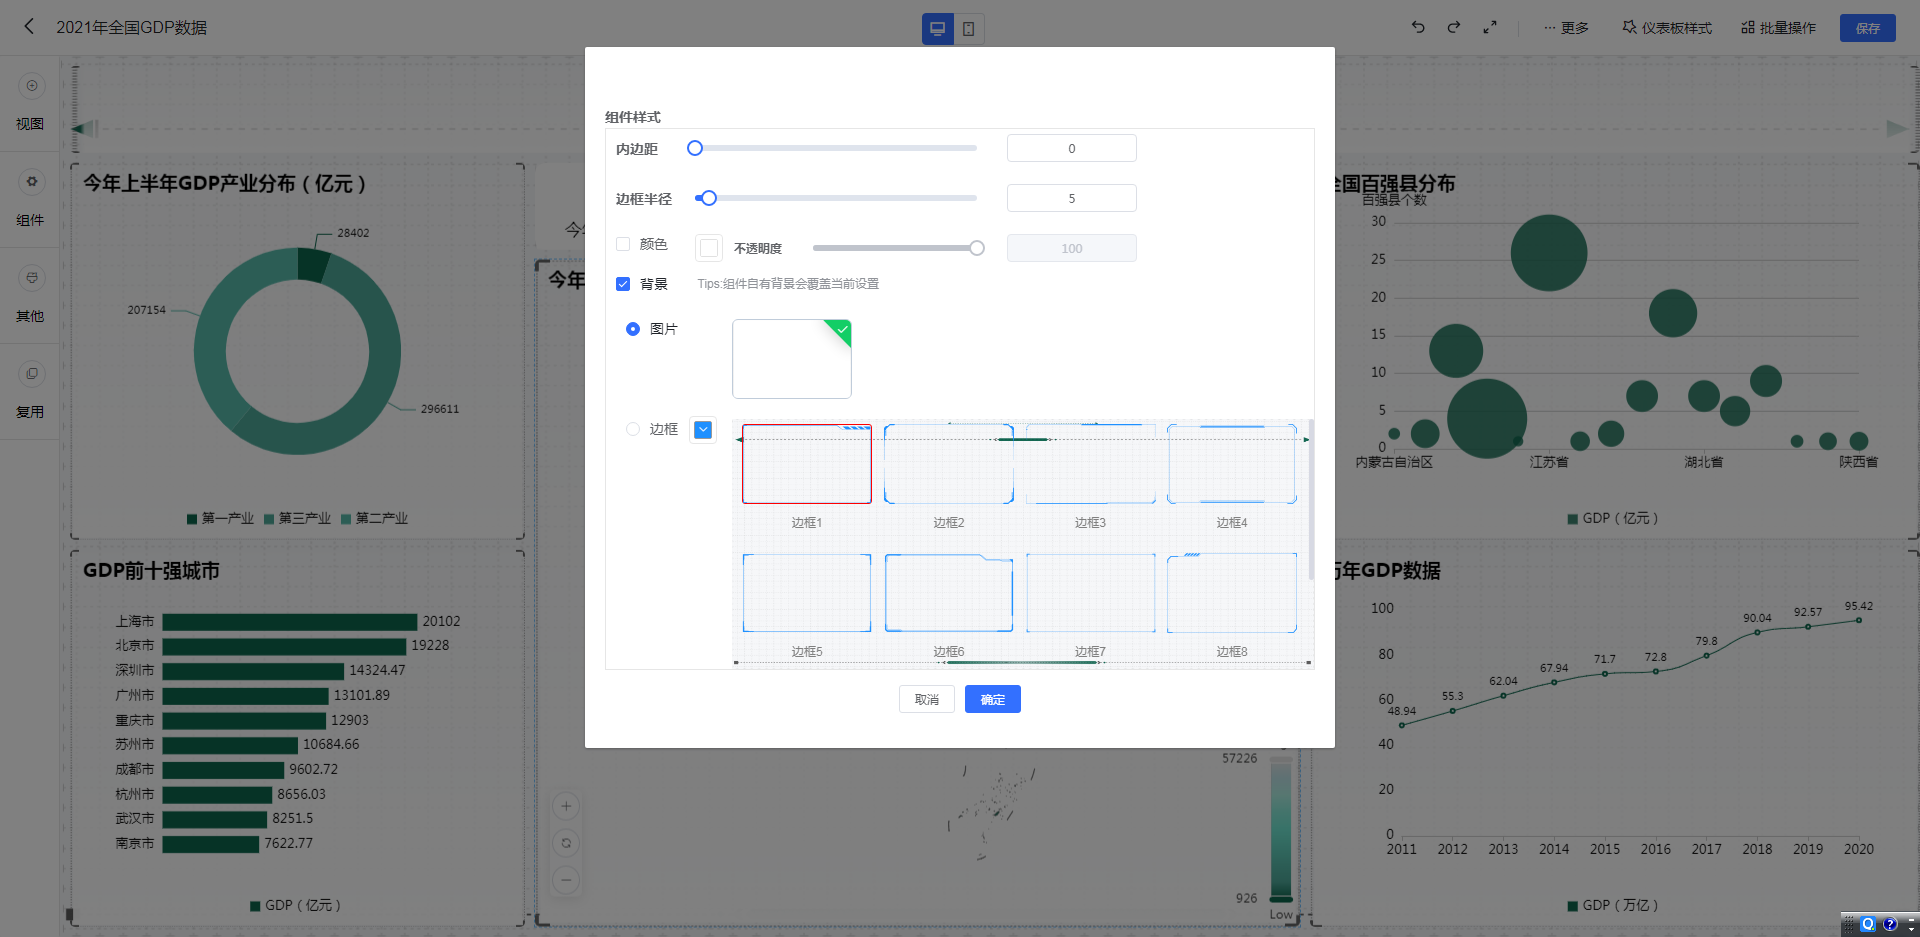Click the 保存 button

pyautogui.click(x=1867, y=28)
